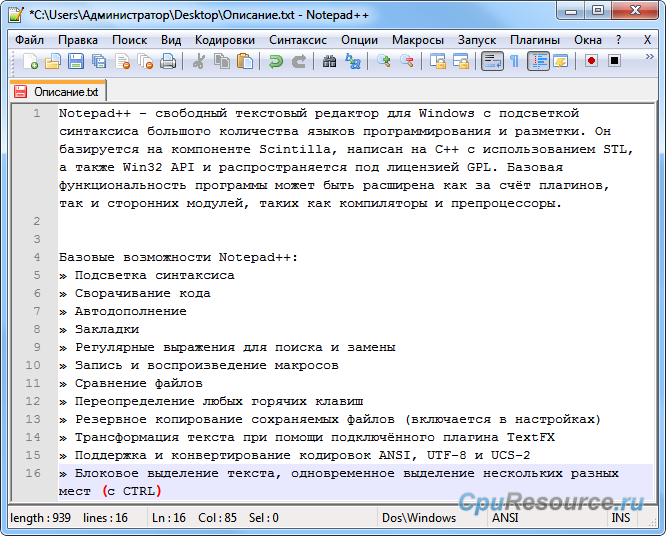
Task: Paste from clipboard icon
Action: coord(245,62)
